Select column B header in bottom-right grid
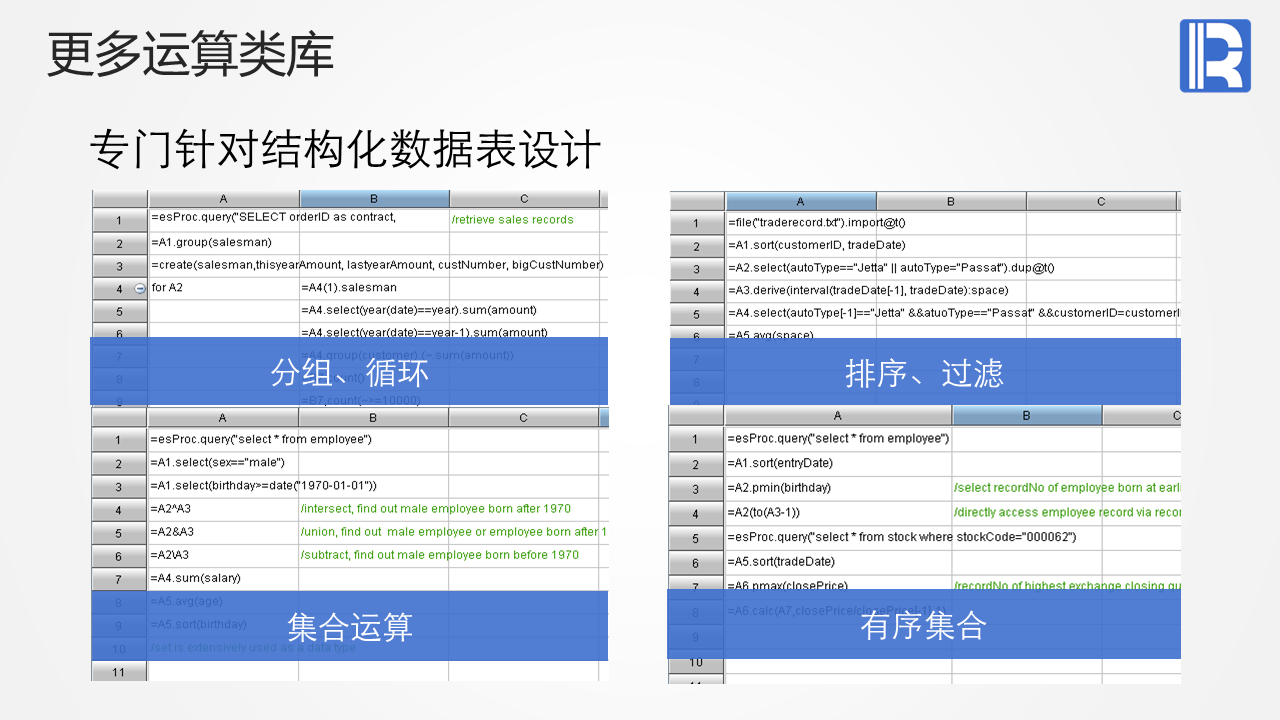The width and height of the screenshot is (1280, 720). (x=1027, y=415)
